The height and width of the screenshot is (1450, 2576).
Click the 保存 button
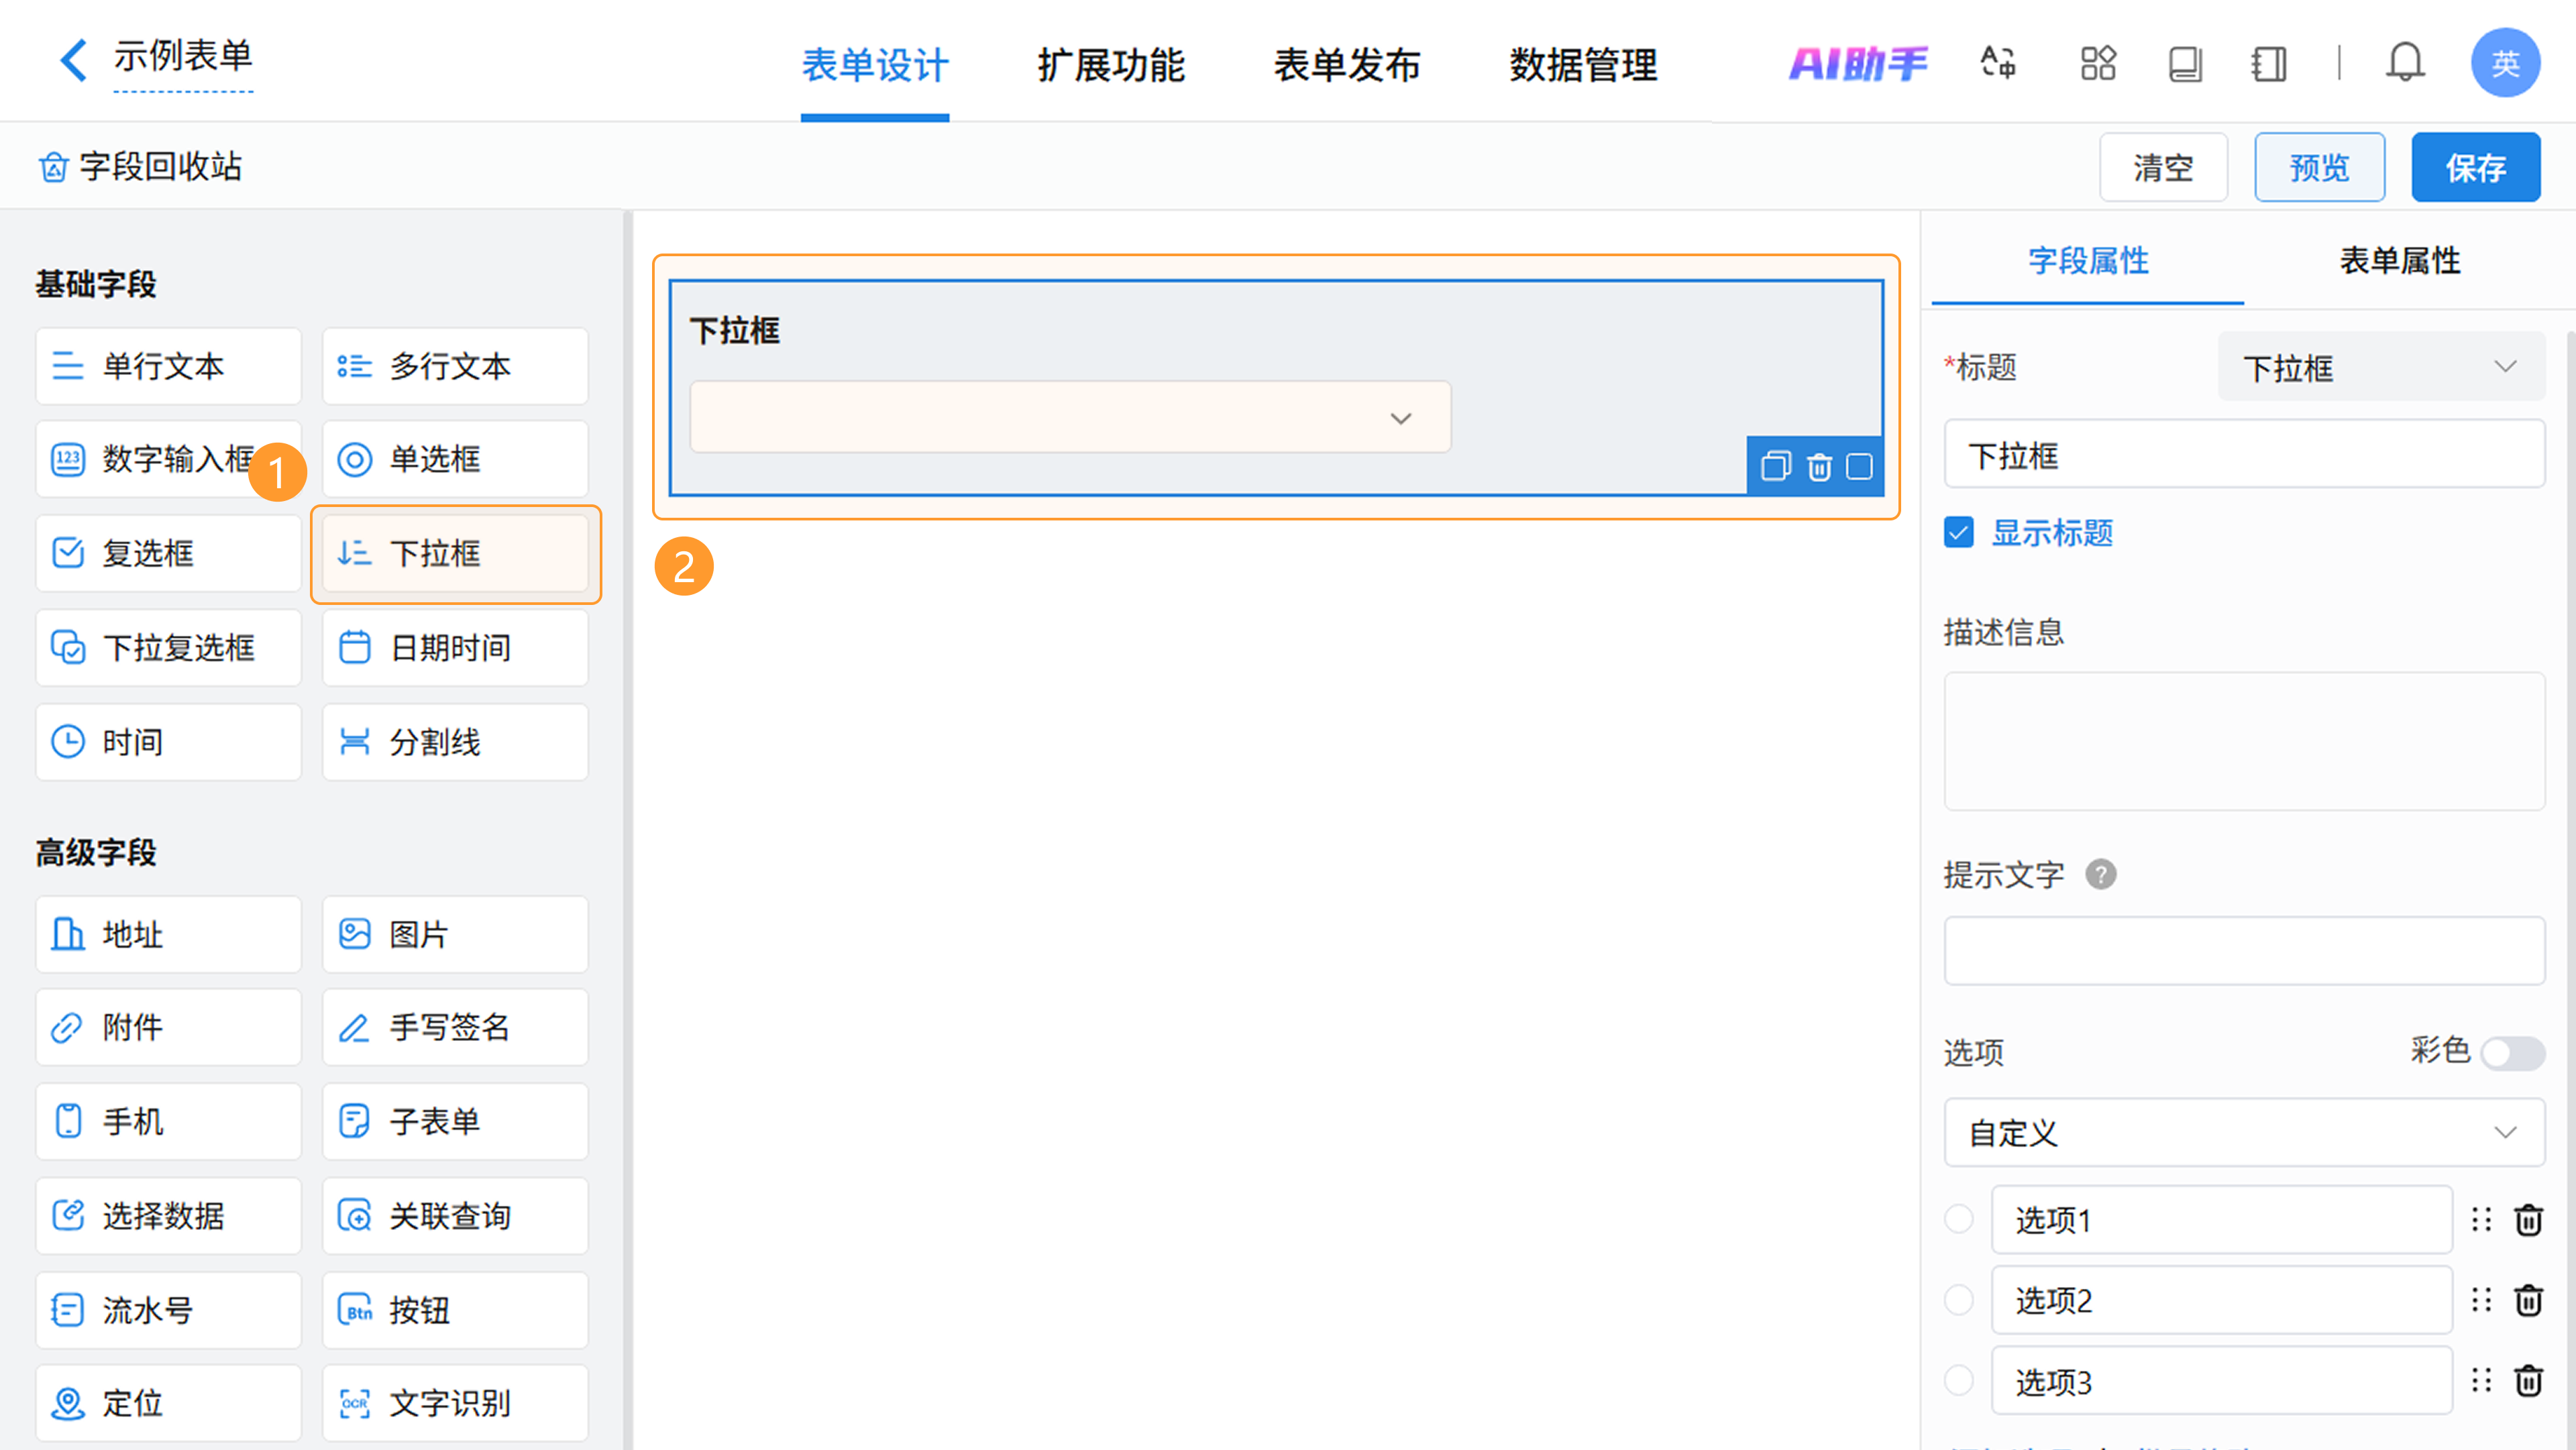[x=2475, y=167]
